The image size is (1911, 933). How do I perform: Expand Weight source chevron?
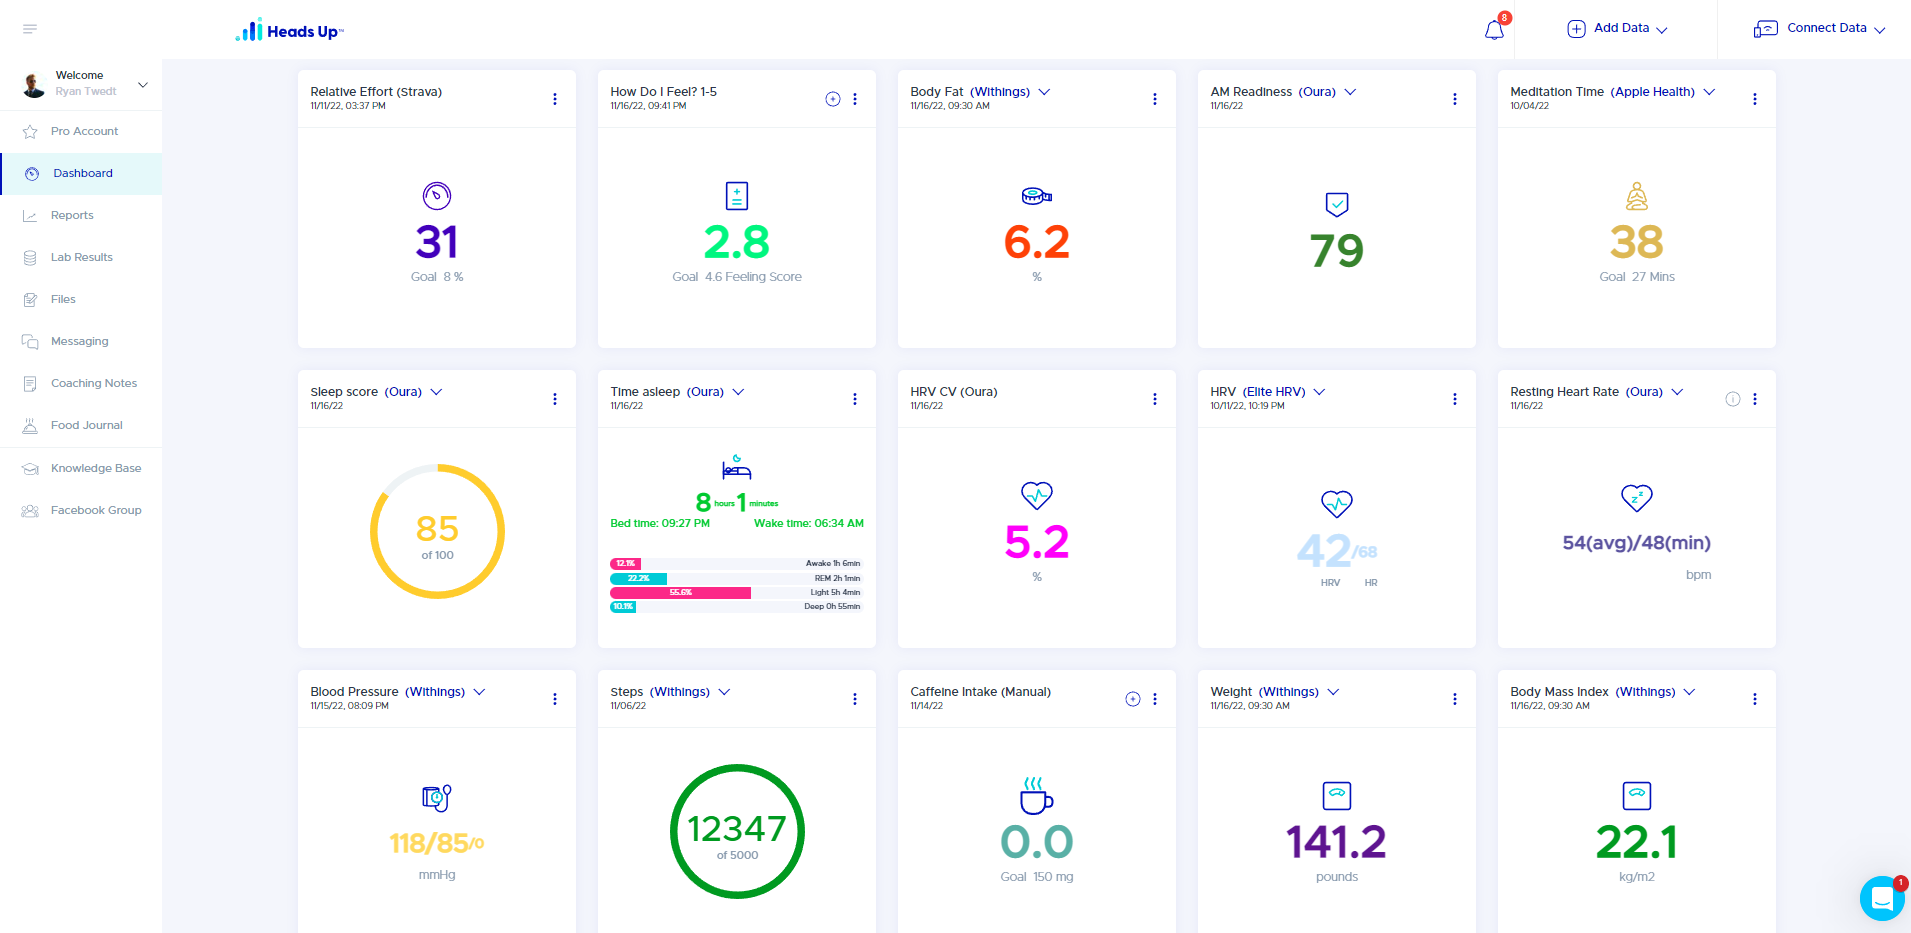tap(1333, 692)
